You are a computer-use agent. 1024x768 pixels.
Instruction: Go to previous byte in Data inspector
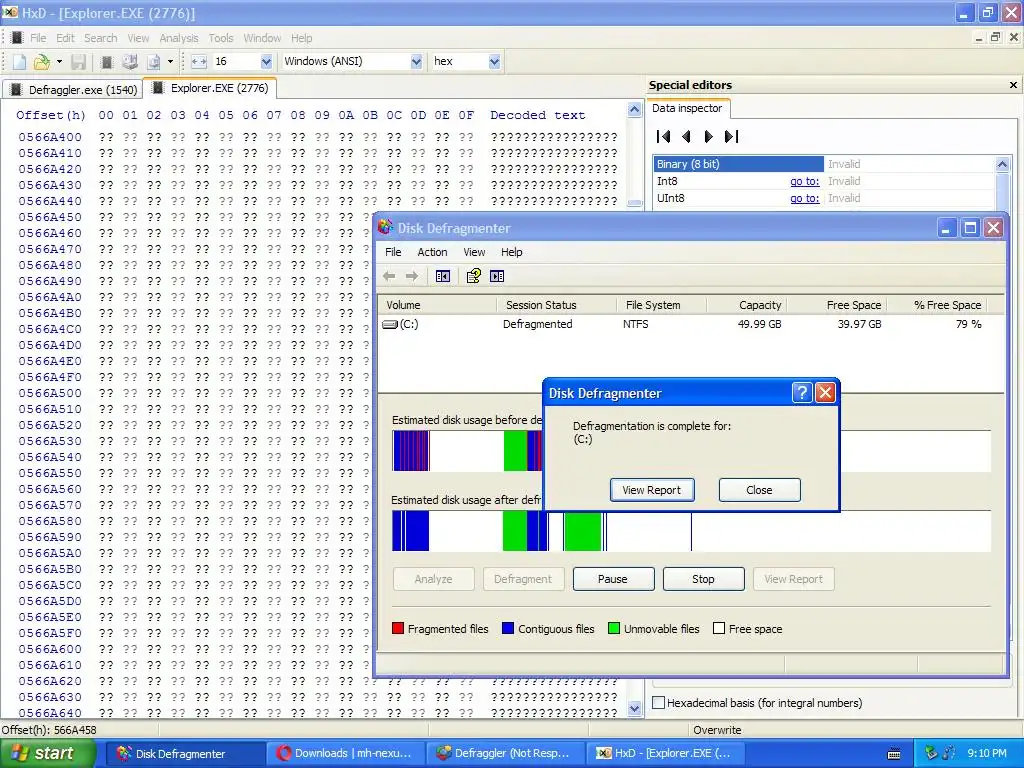[x=686, y=136]
